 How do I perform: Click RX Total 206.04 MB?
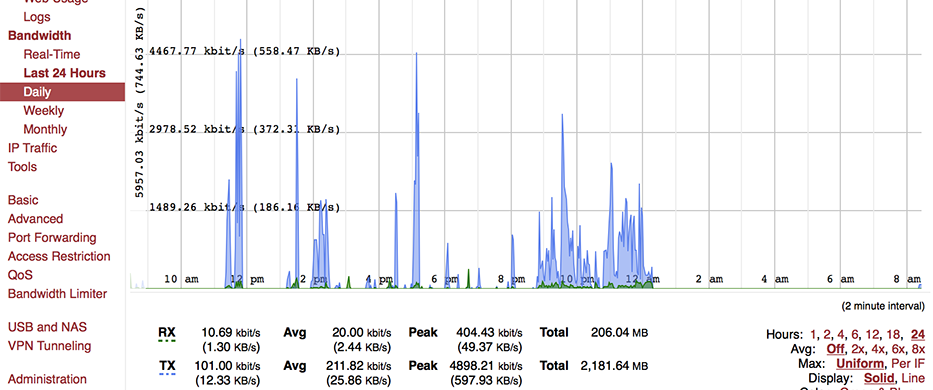coord(619,332)
